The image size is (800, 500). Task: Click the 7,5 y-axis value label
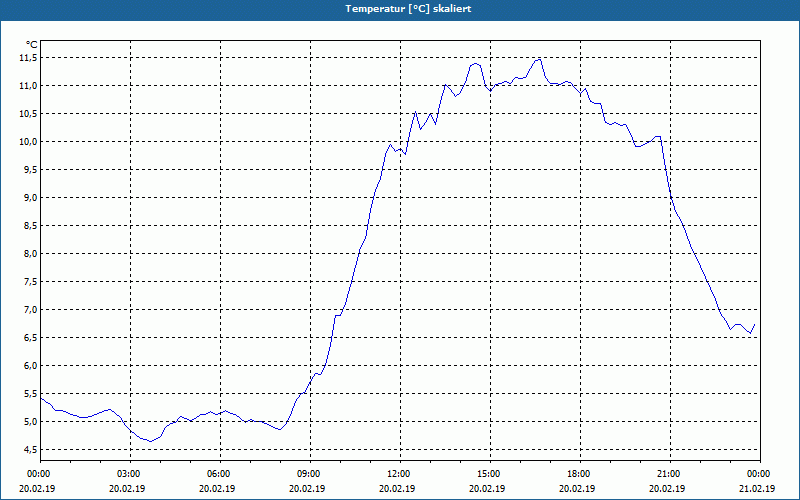pos(31,282)
